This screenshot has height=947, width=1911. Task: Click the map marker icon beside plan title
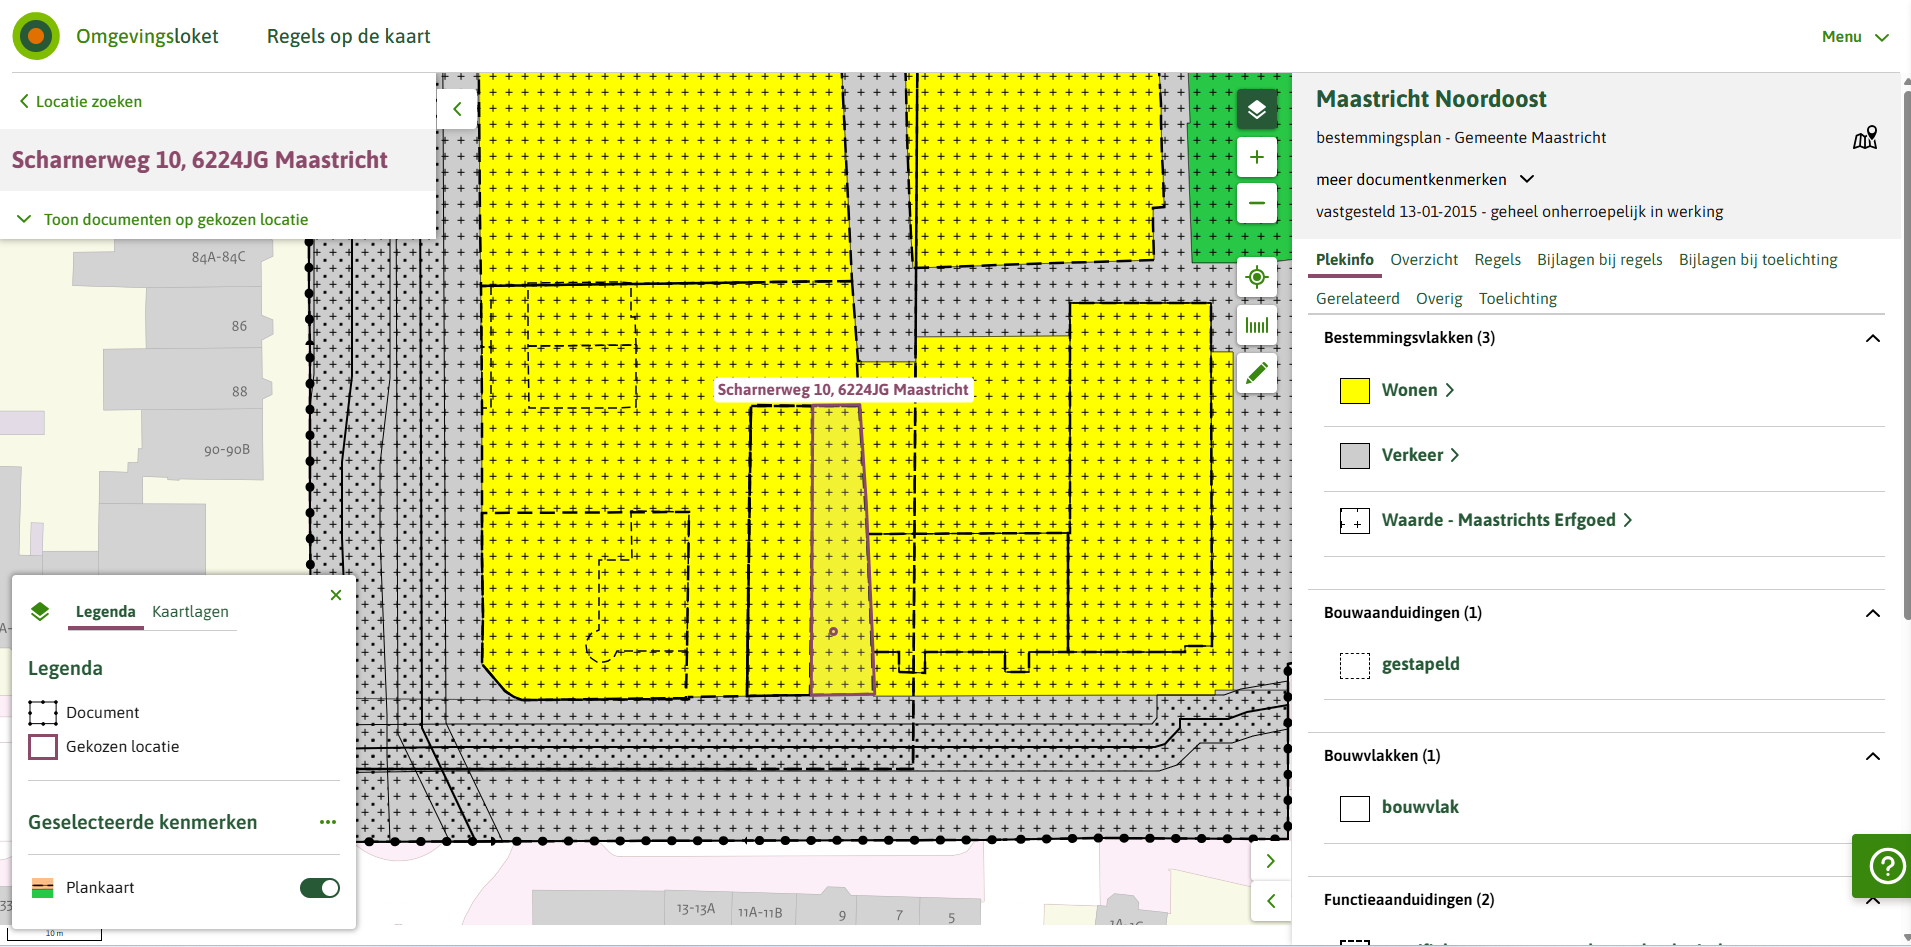pyautogui.click(x=1865, y=138)
